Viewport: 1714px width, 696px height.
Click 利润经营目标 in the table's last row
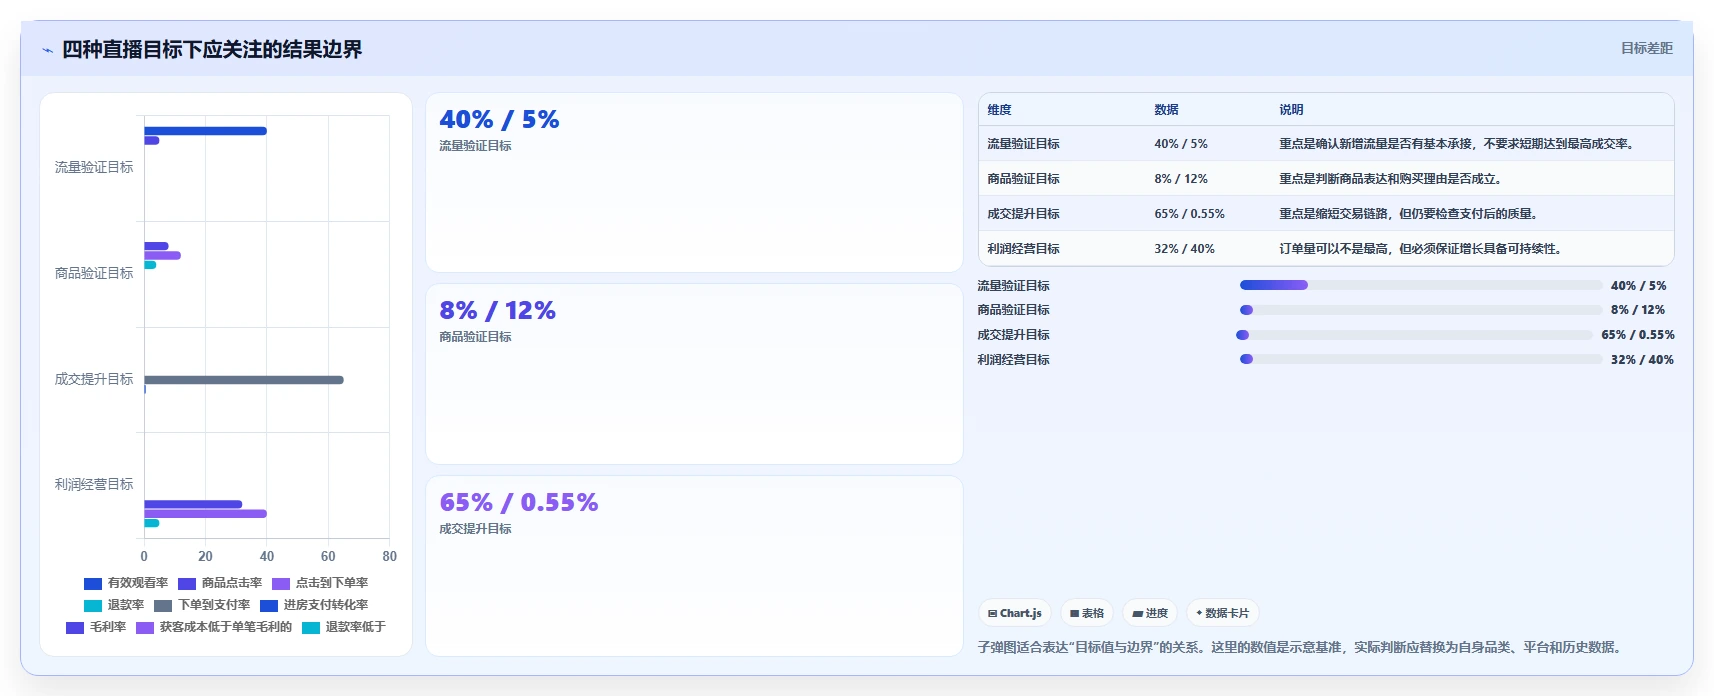coord(1023,249)
